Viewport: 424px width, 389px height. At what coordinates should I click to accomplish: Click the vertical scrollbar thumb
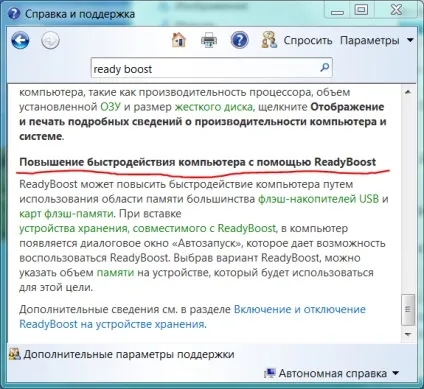[x=408, y=310]
